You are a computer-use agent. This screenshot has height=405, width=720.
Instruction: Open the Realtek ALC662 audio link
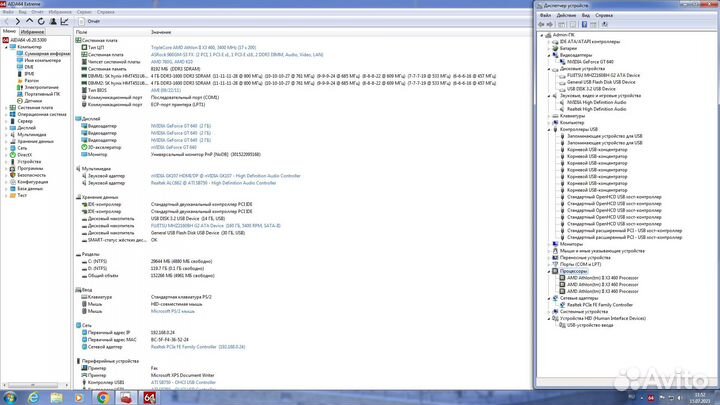pos(214,183)
